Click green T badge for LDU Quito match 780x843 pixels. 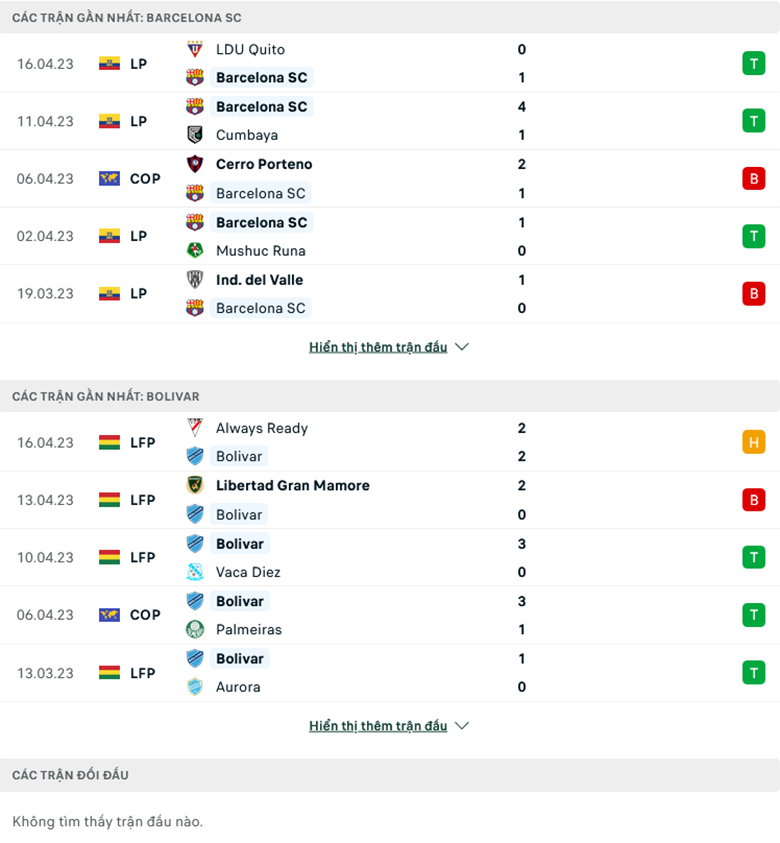[x=753, y=64]
